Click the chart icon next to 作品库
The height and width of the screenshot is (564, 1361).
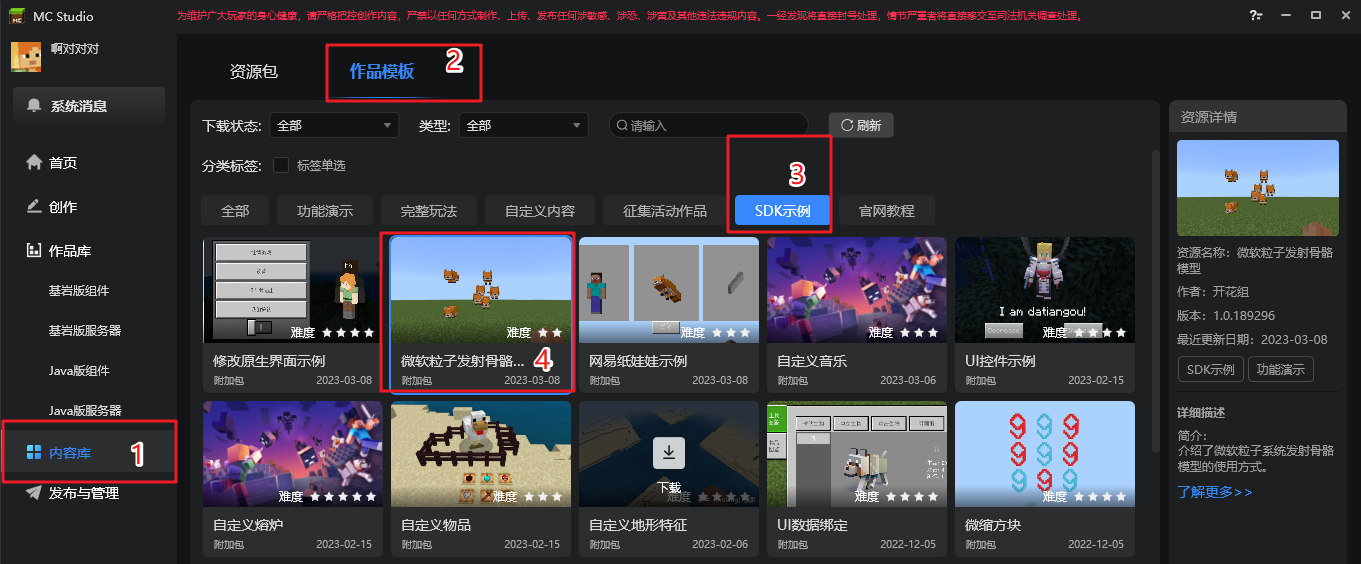[x=35, y=251]
